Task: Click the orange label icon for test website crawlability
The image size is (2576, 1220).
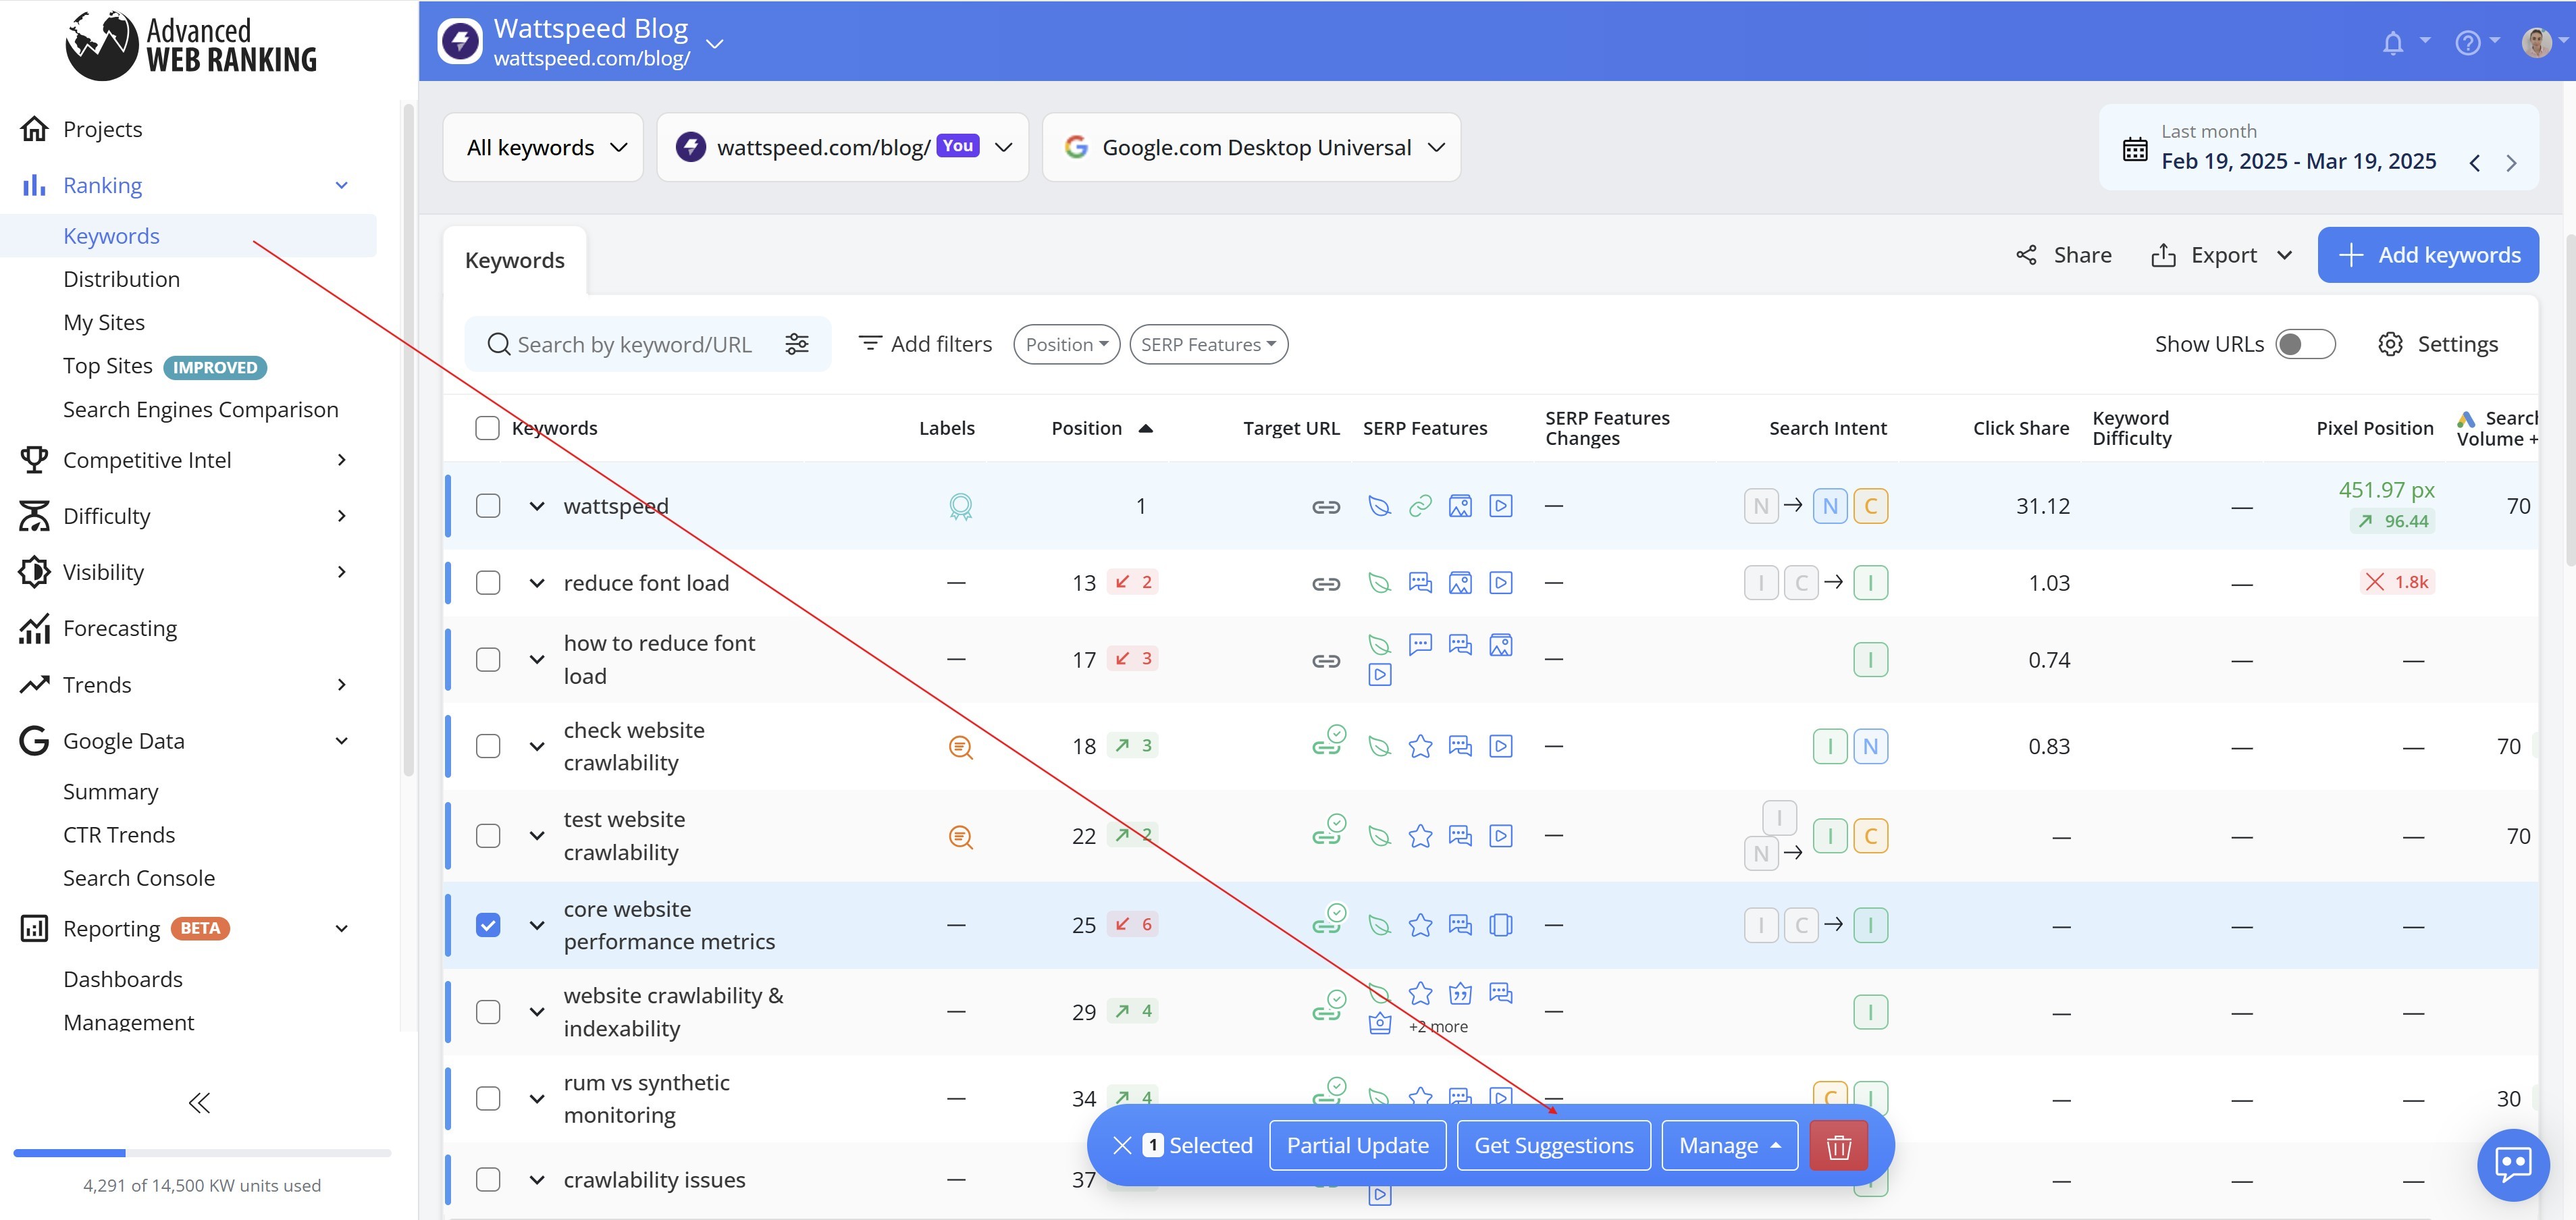Action: (960, 837)
